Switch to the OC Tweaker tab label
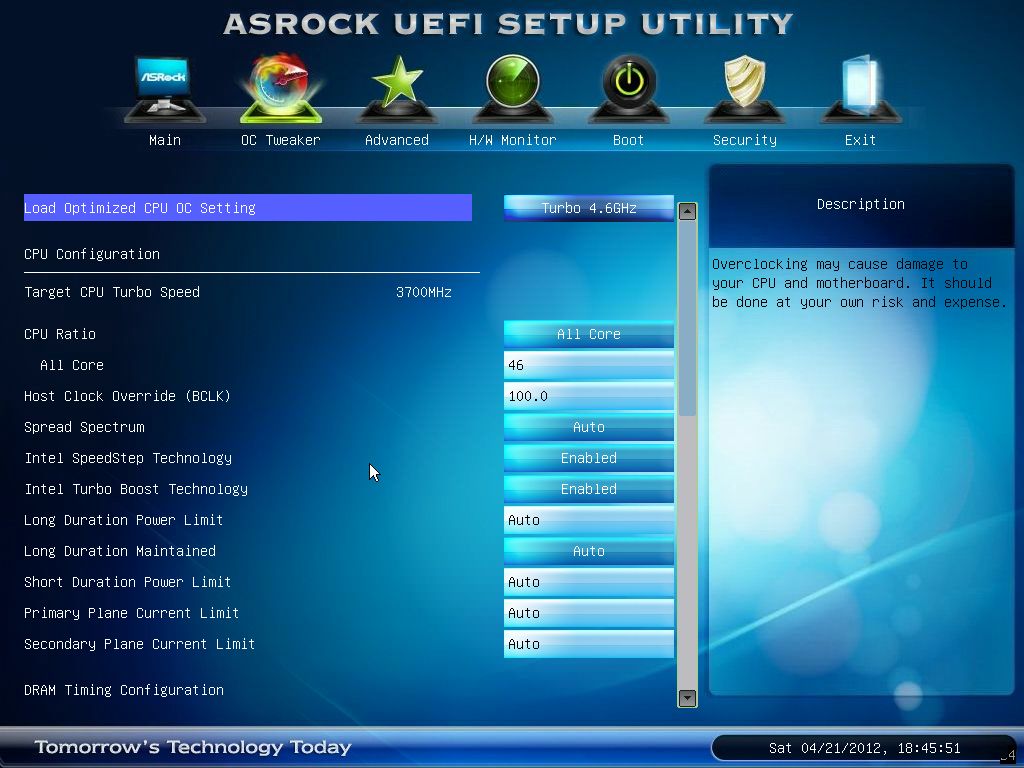Image resolution: width=1024 pixels, height=768 pixels. [281, 140]
